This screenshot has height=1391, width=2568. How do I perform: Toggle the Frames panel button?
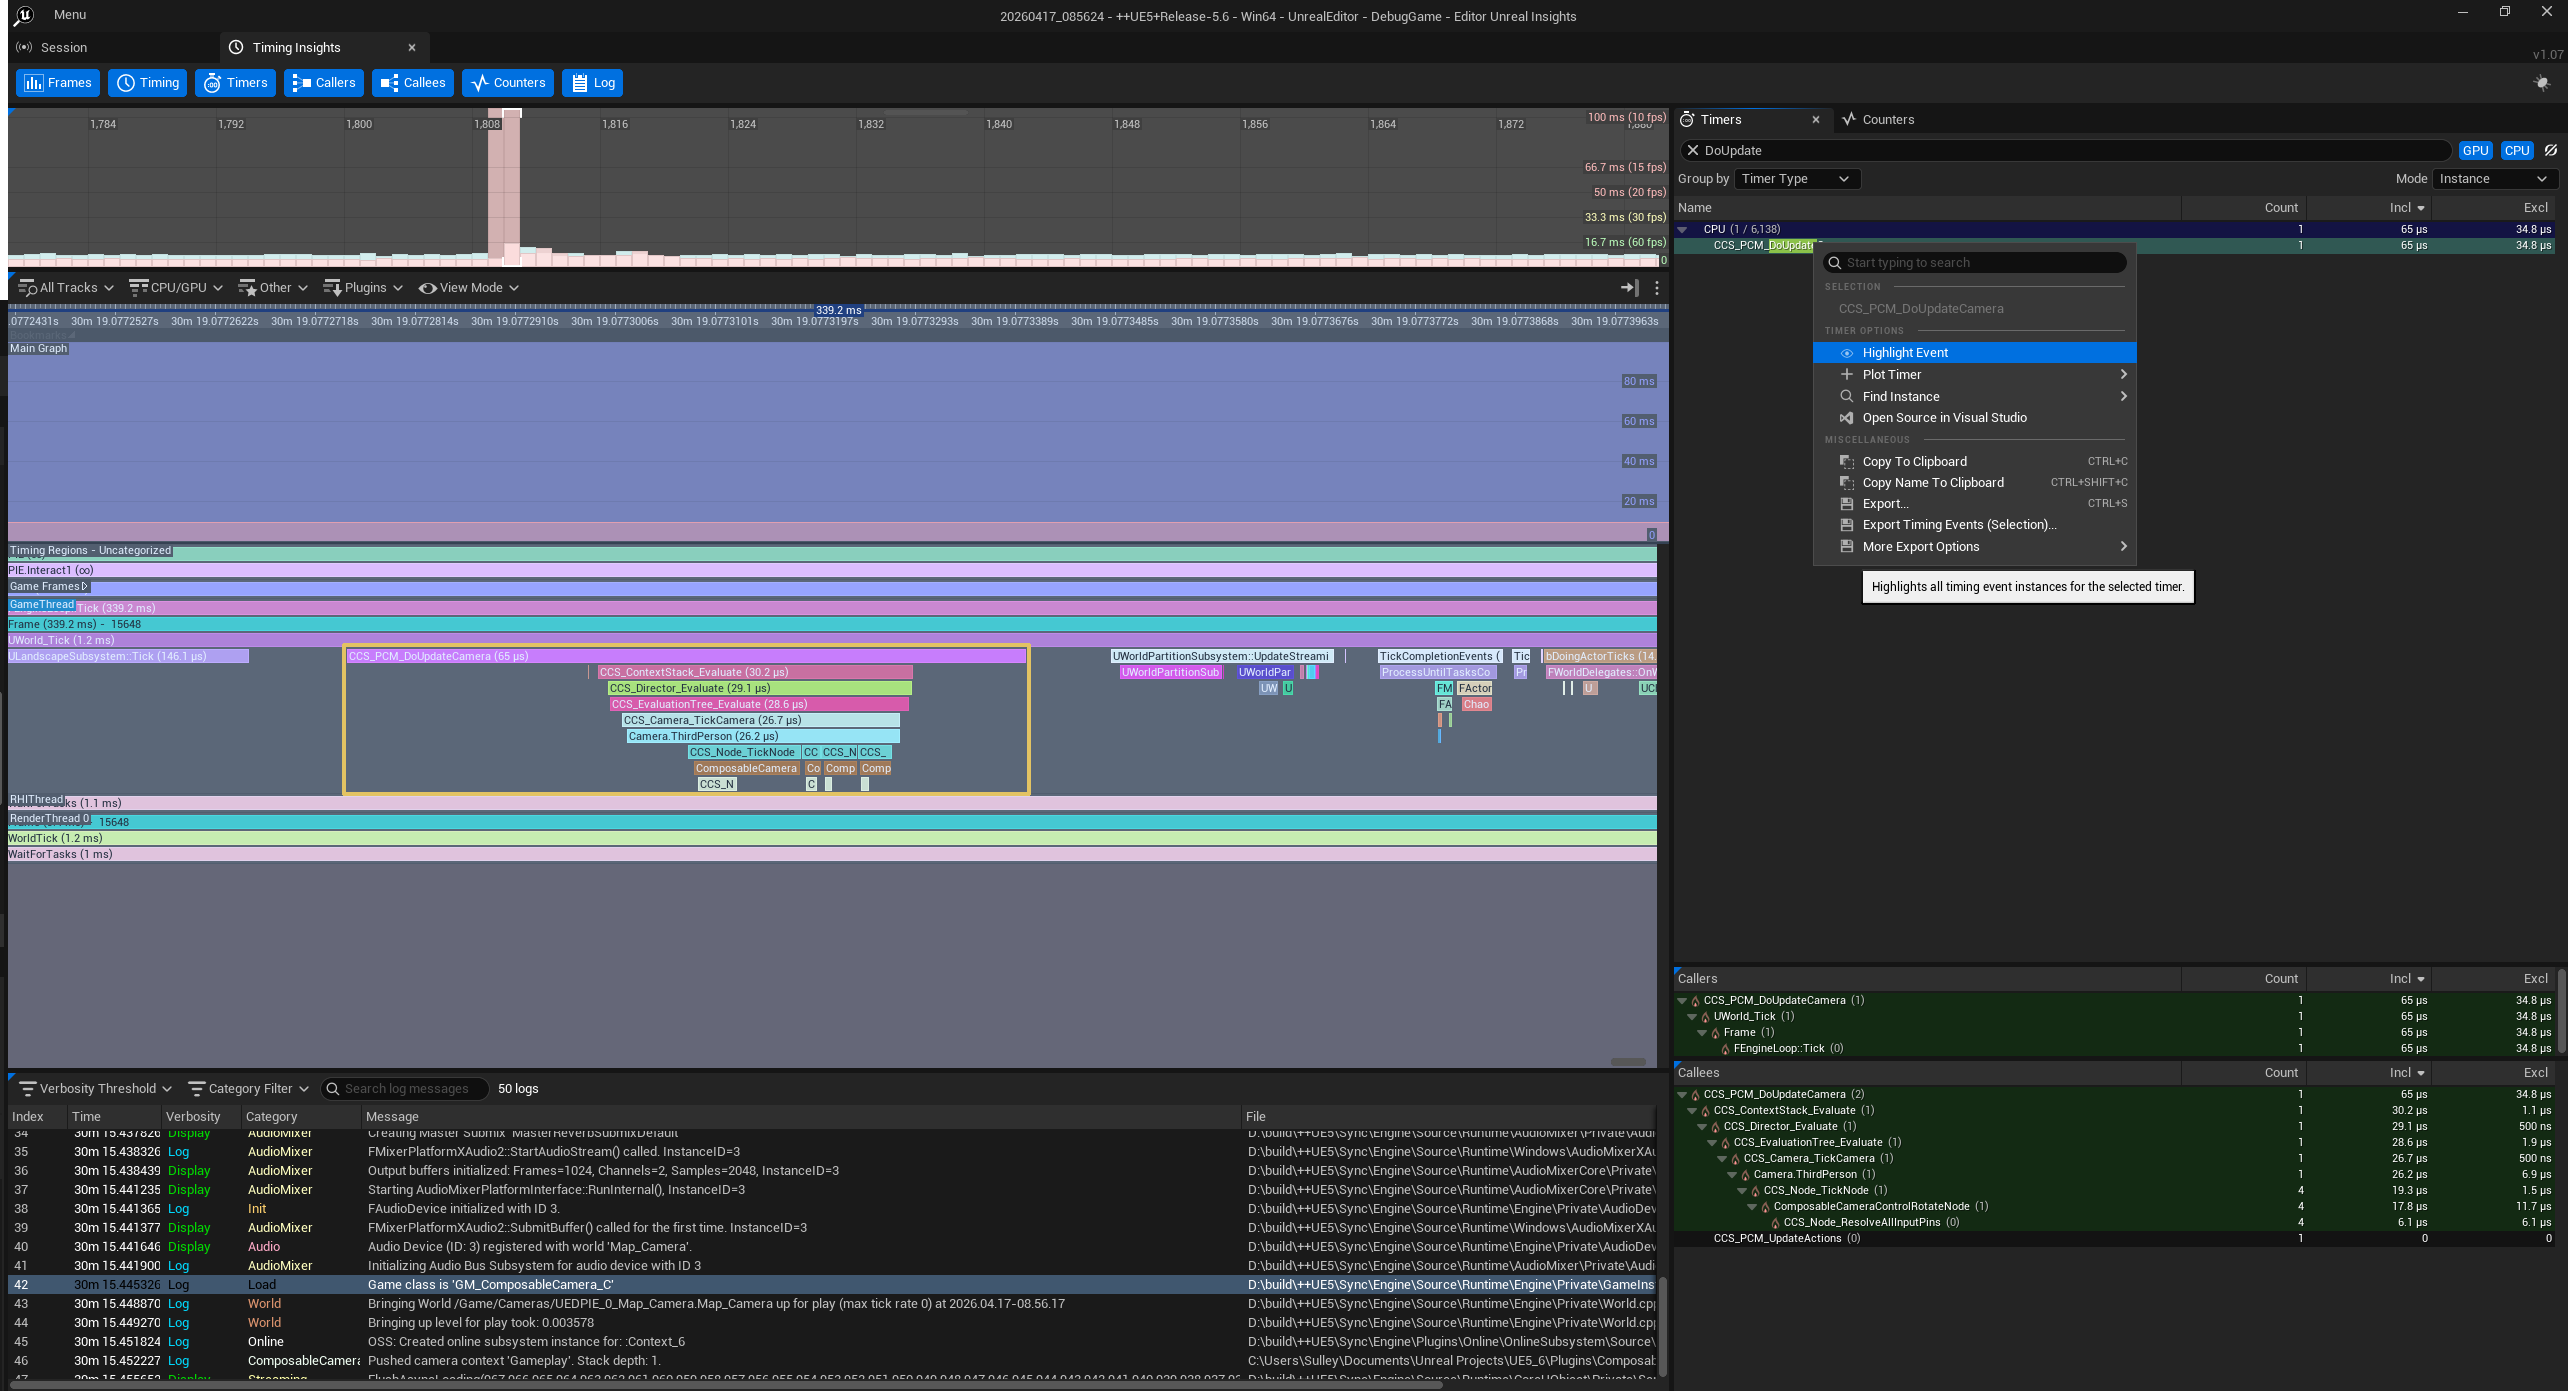58,83
